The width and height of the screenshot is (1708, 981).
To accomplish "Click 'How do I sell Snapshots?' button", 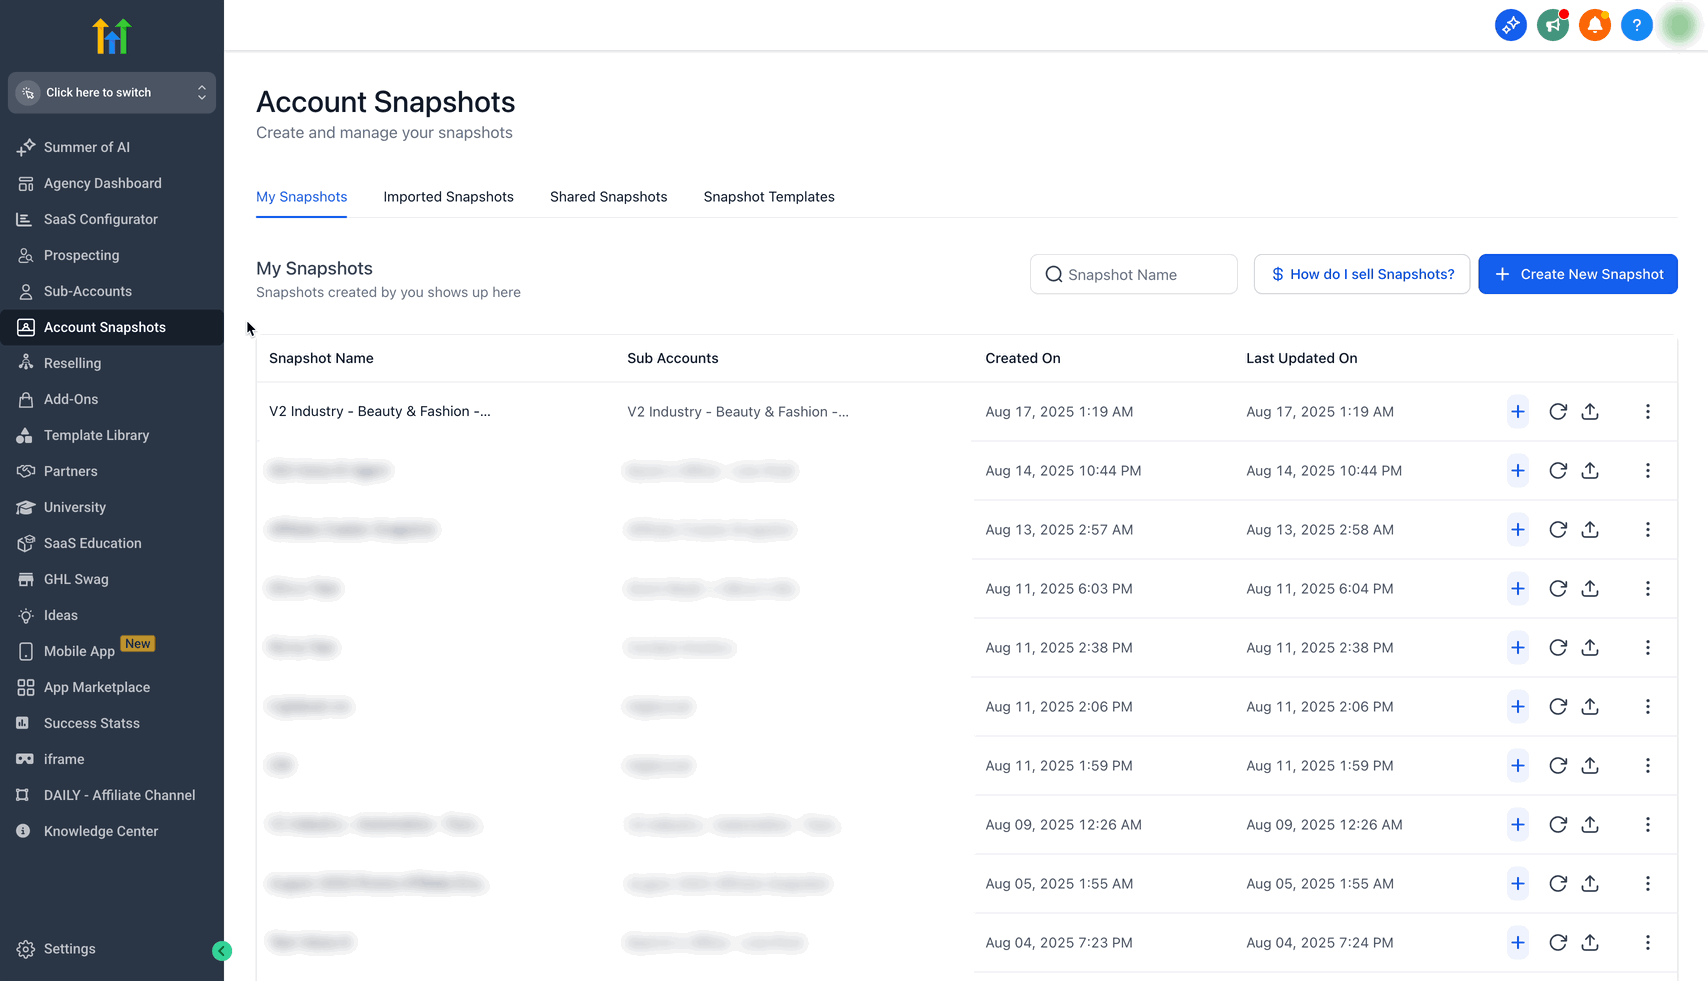I will click(x=1361, y=274).
